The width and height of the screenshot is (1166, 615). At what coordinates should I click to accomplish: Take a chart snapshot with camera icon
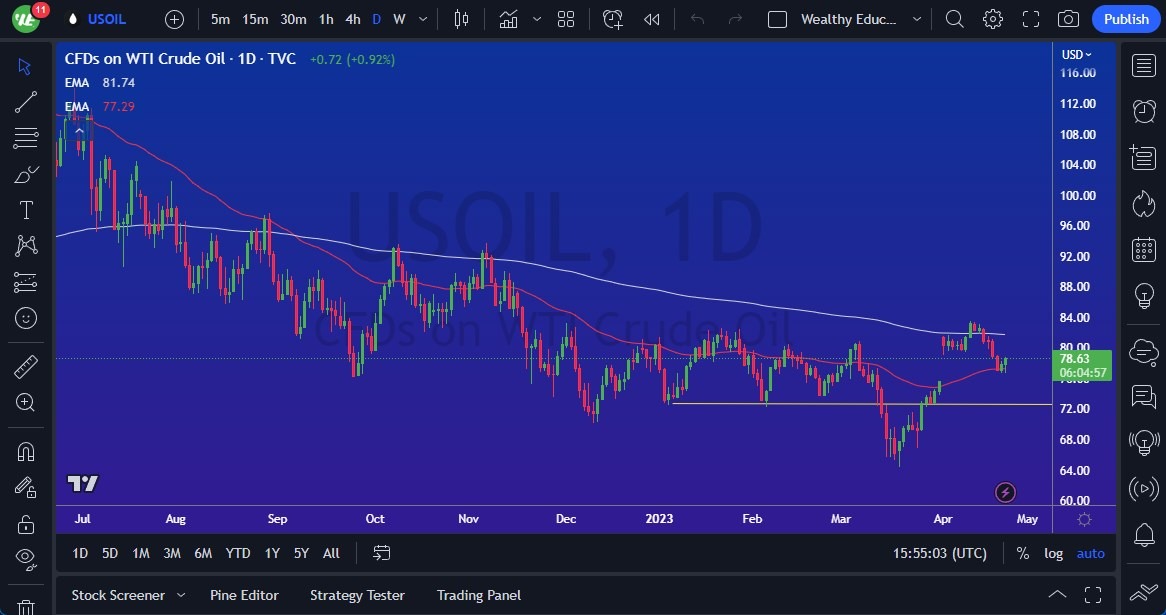pyautogui.click(x=1069, y=19)
